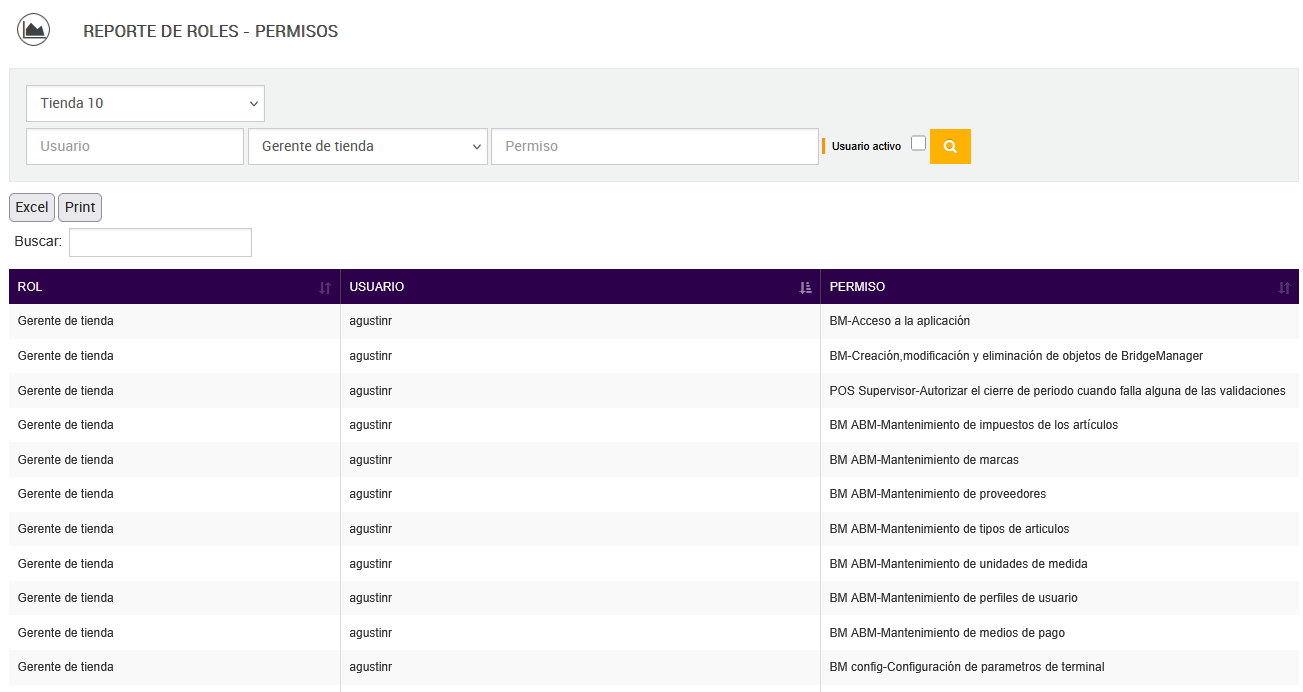
Task: Select 'BM-Acceso a la aplicación' permission cell
Action: pyautogui.click(x=1060, y=321)
